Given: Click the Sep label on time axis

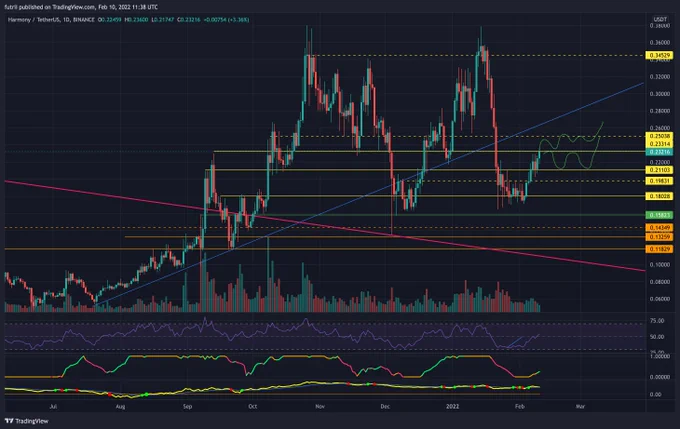Looking at the screenshot, I should coord(187,406).
